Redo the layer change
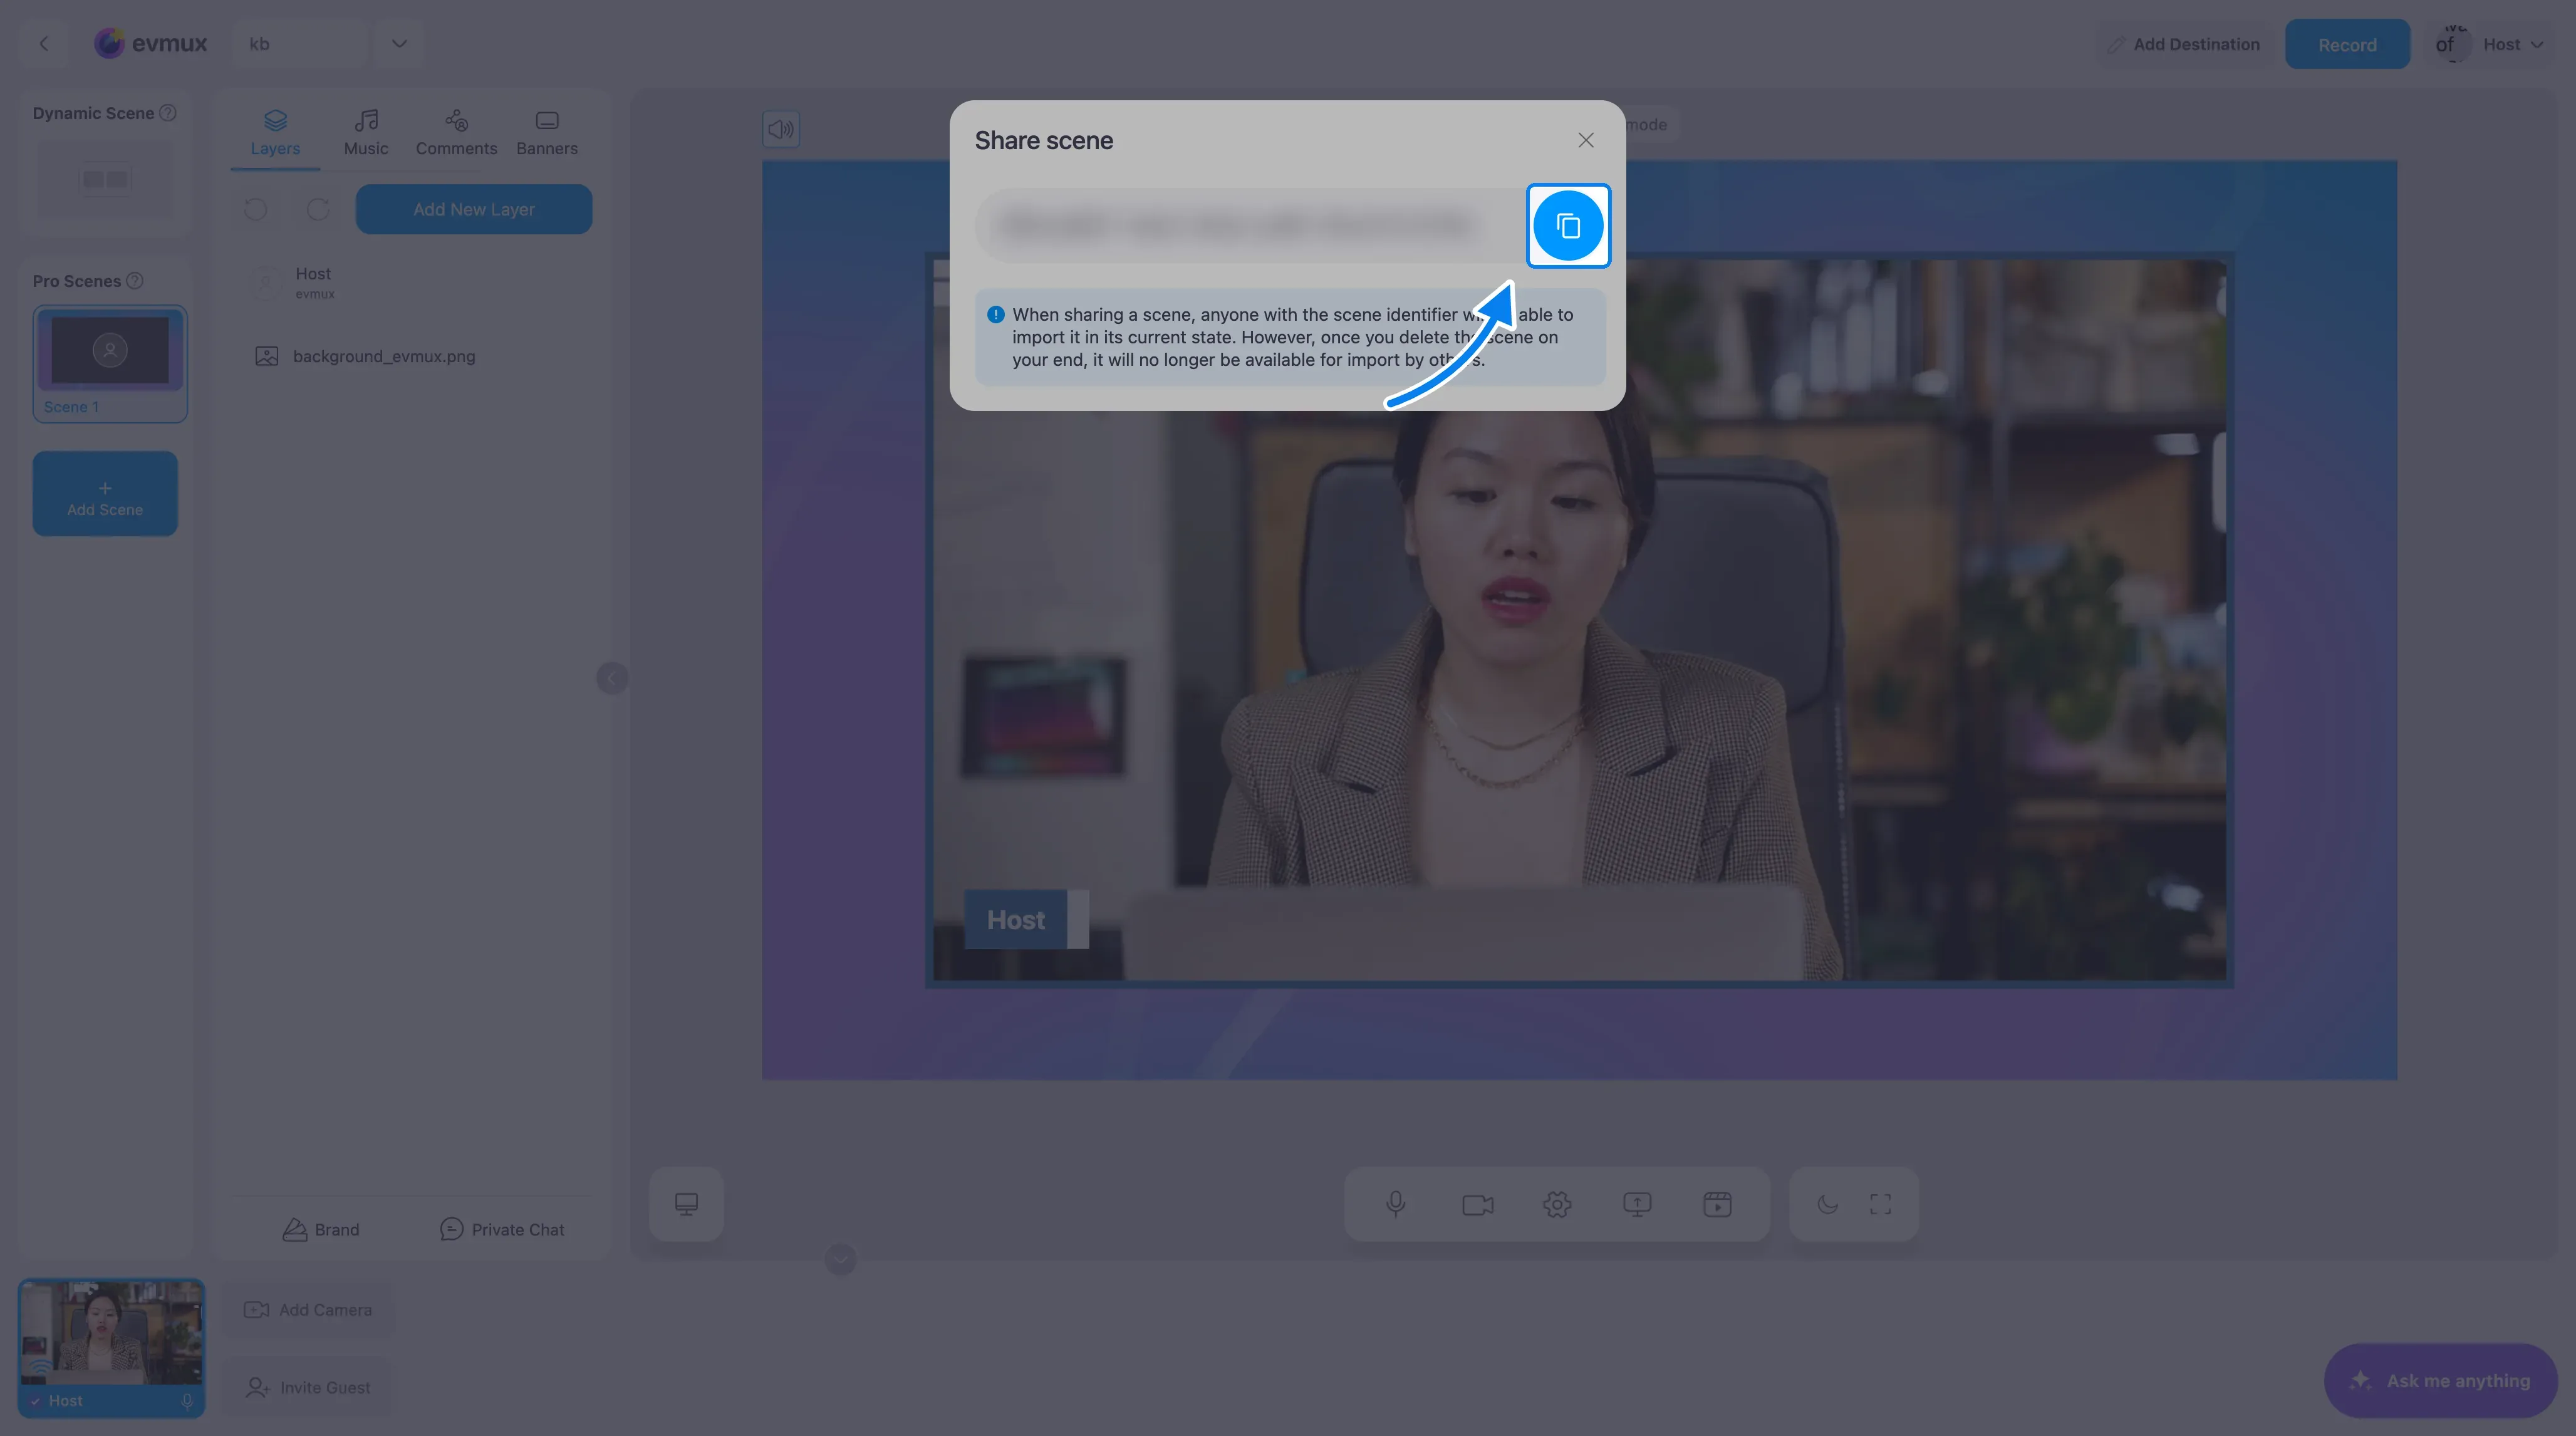Image resolution: width=2576 pixels, height=1436 pixels. tap(318, 209)
